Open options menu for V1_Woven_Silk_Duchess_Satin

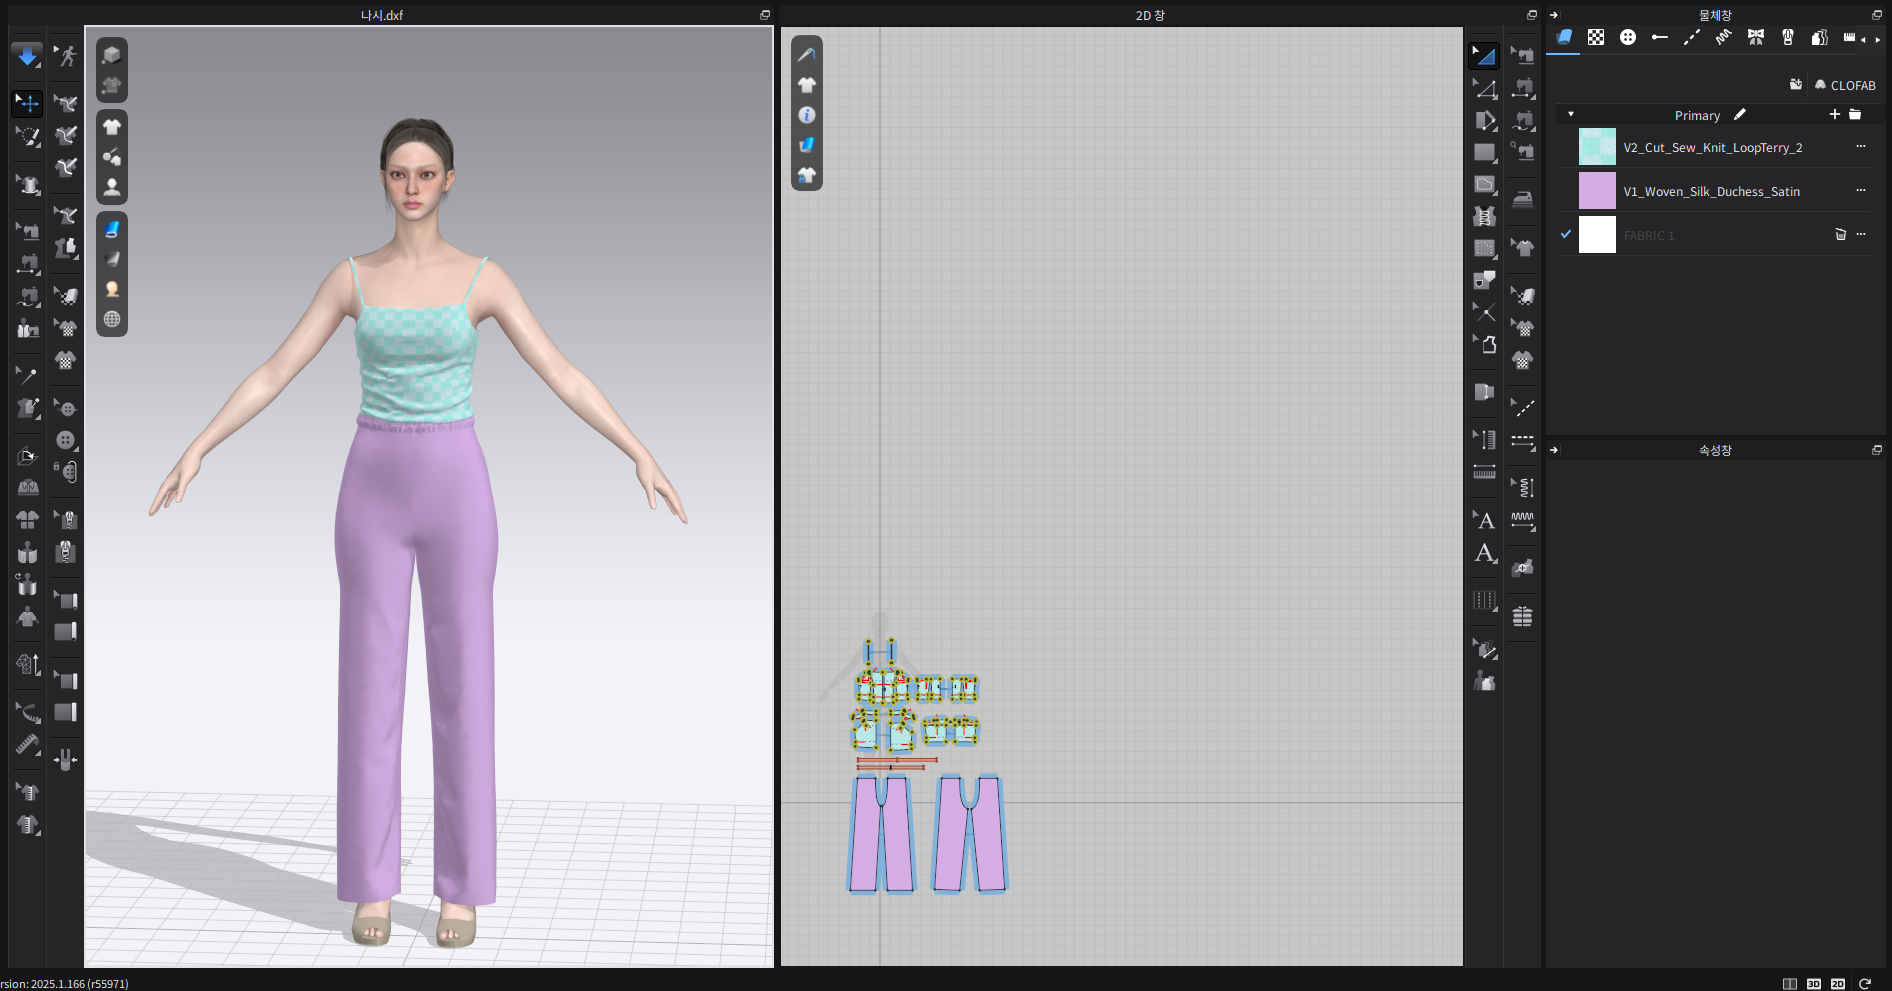(1861, 191)
